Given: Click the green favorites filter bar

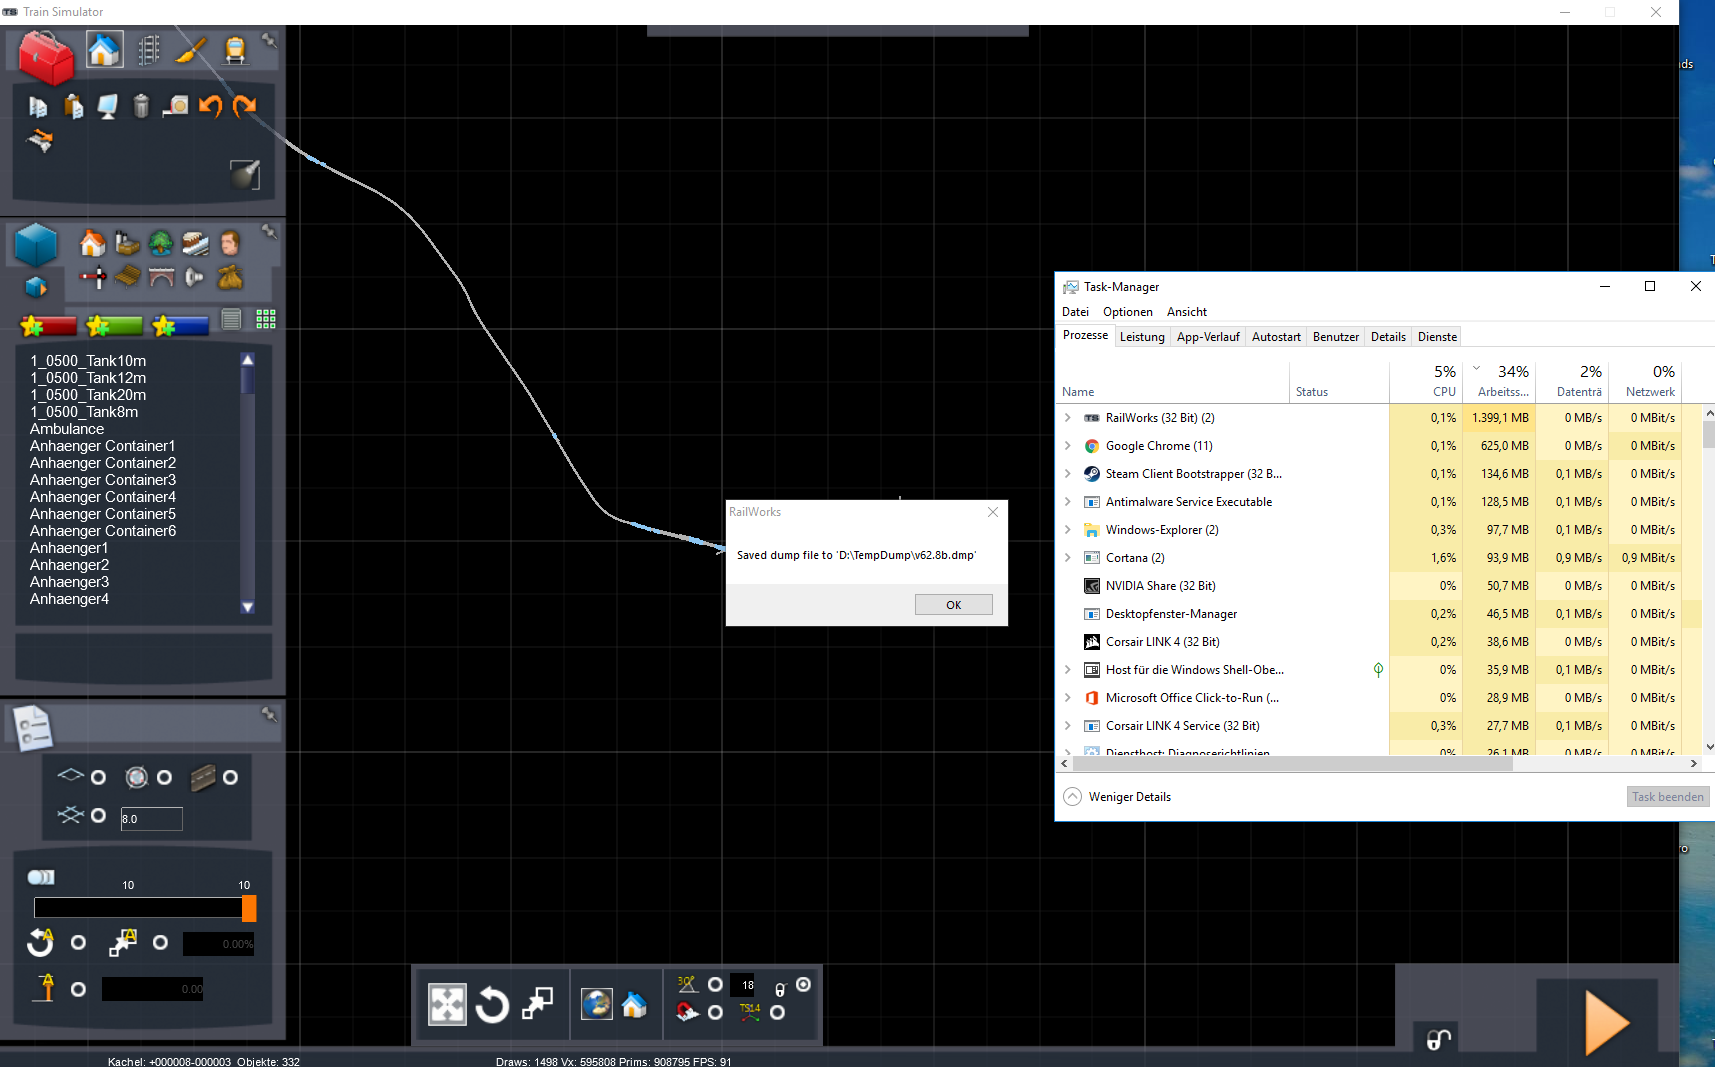Looking at the screenshot, I should [x=114, y=326].
